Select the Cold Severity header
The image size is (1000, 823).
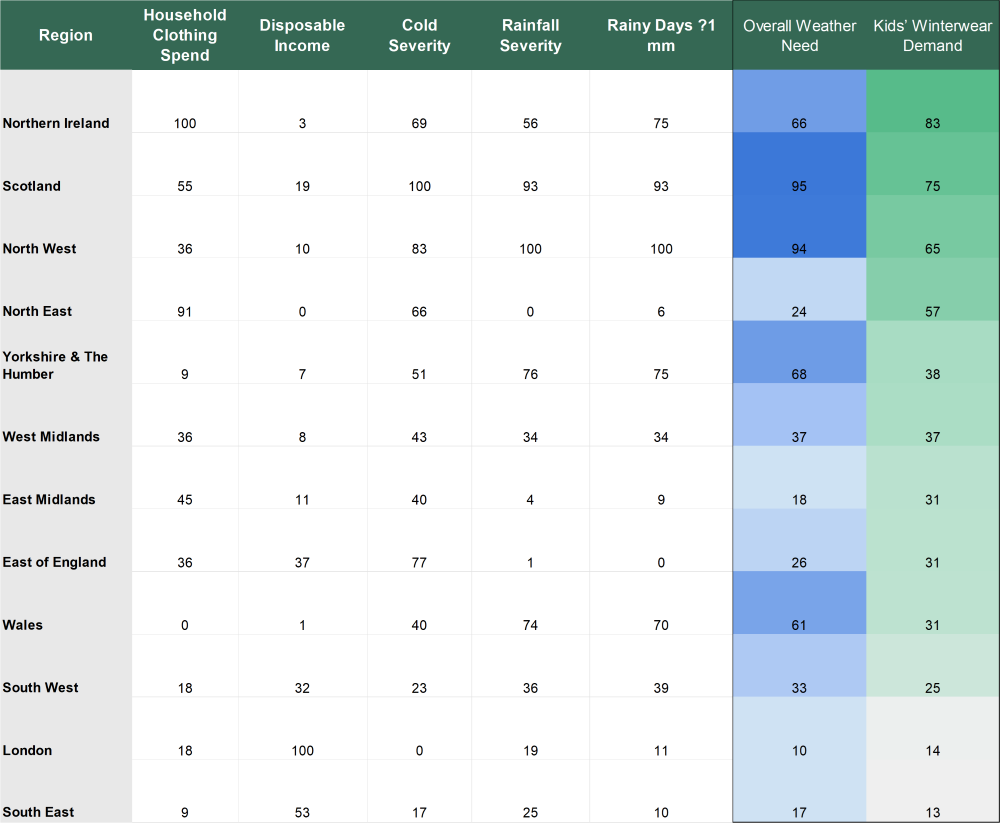coord(419,35)
